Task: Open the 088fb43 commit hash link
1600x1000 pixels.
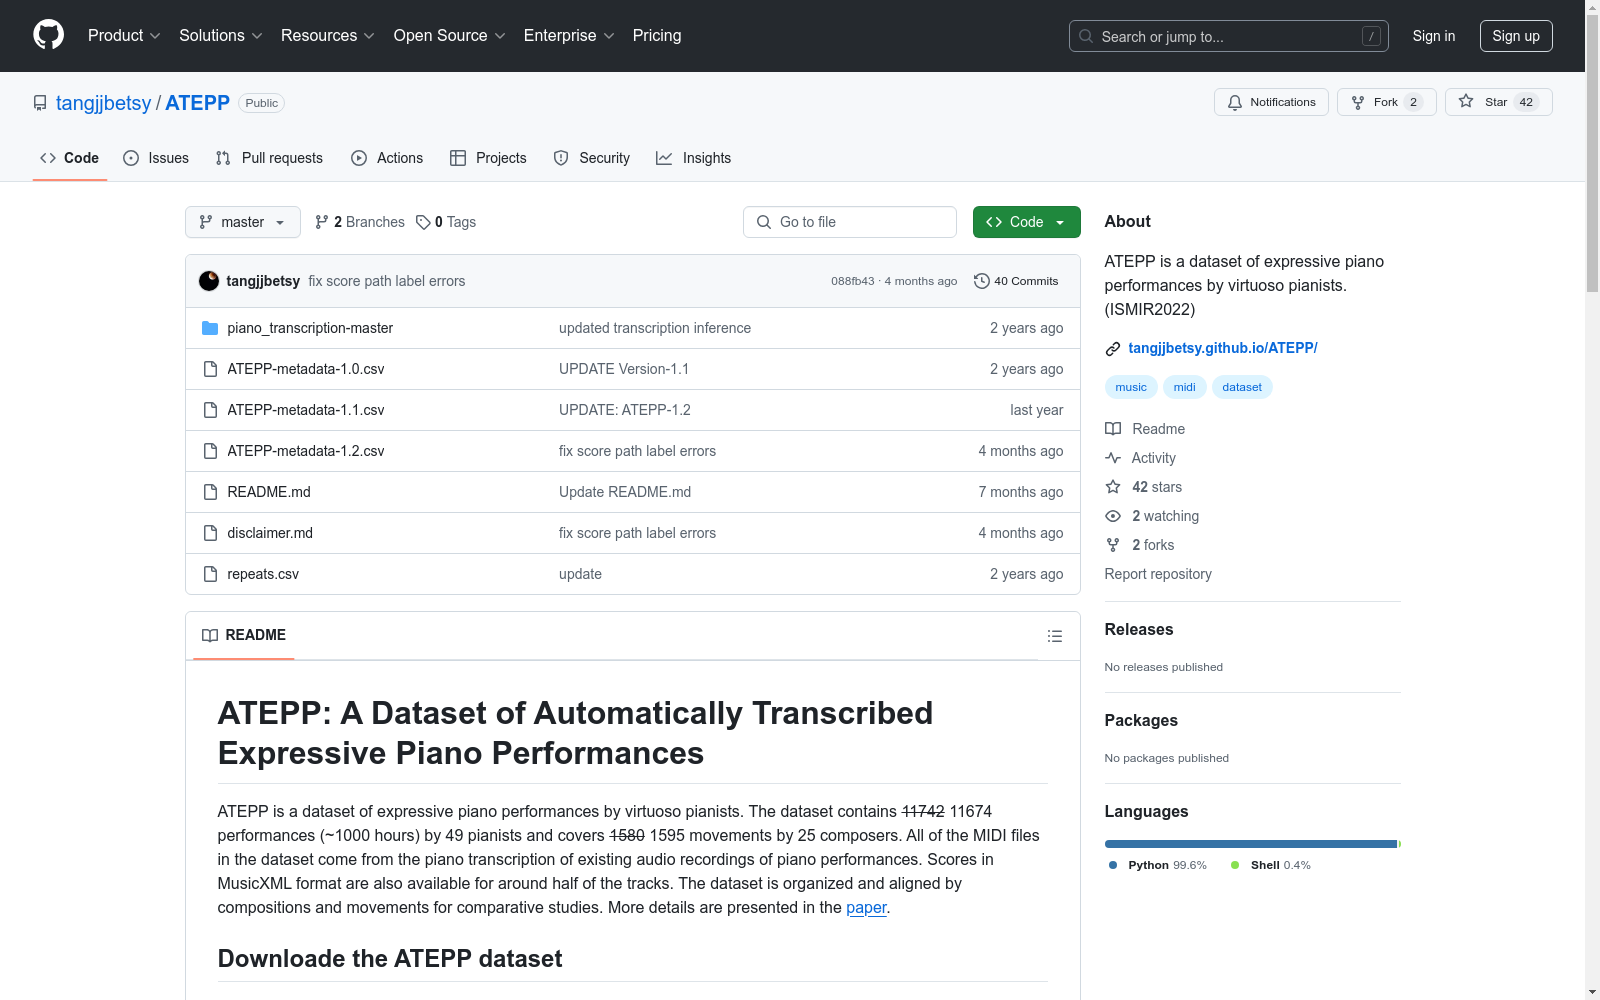Action: 853,281
